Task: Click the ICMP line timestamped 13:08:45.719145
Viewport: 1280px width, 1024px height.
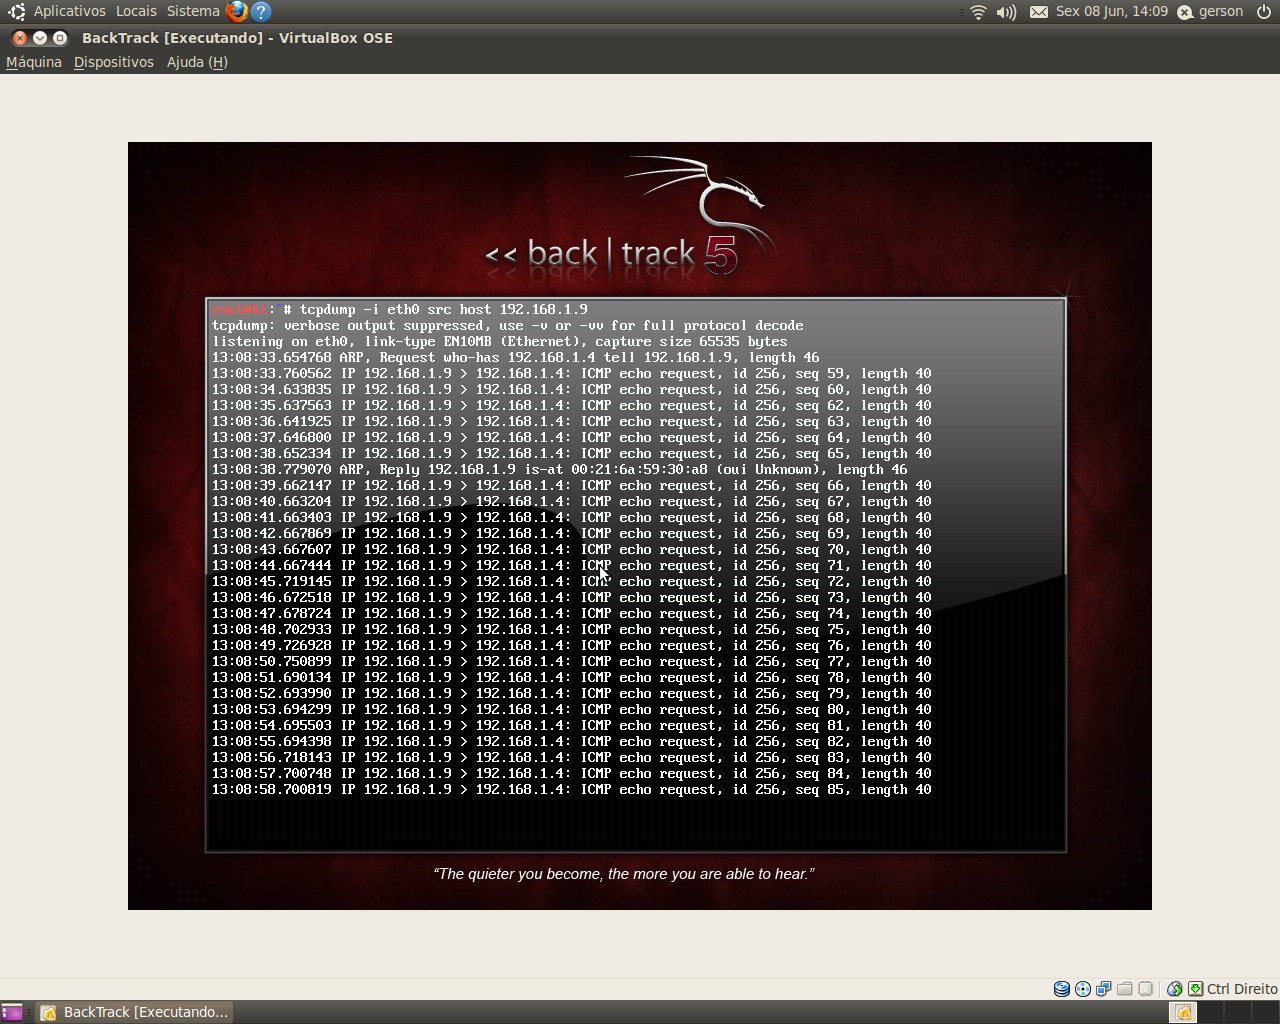Action: pyautogui.click(x=571, y=582)
